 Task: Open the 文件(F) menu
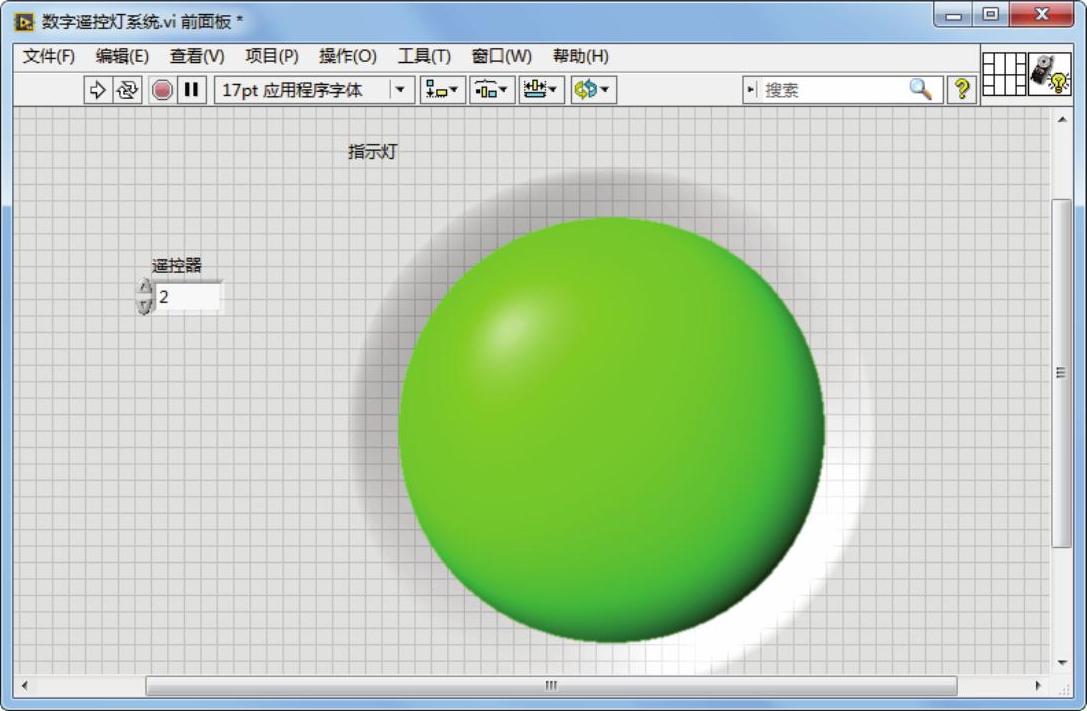coord(49,56)
